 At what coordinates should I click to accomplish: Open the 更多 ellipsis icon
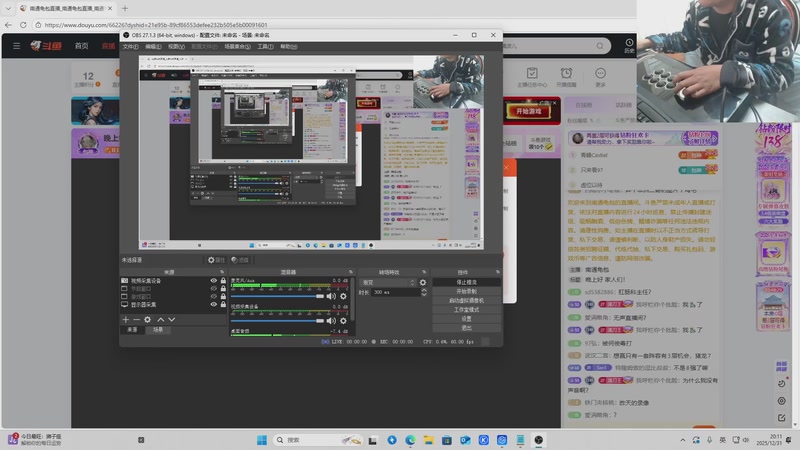click(x=601, y=77)
